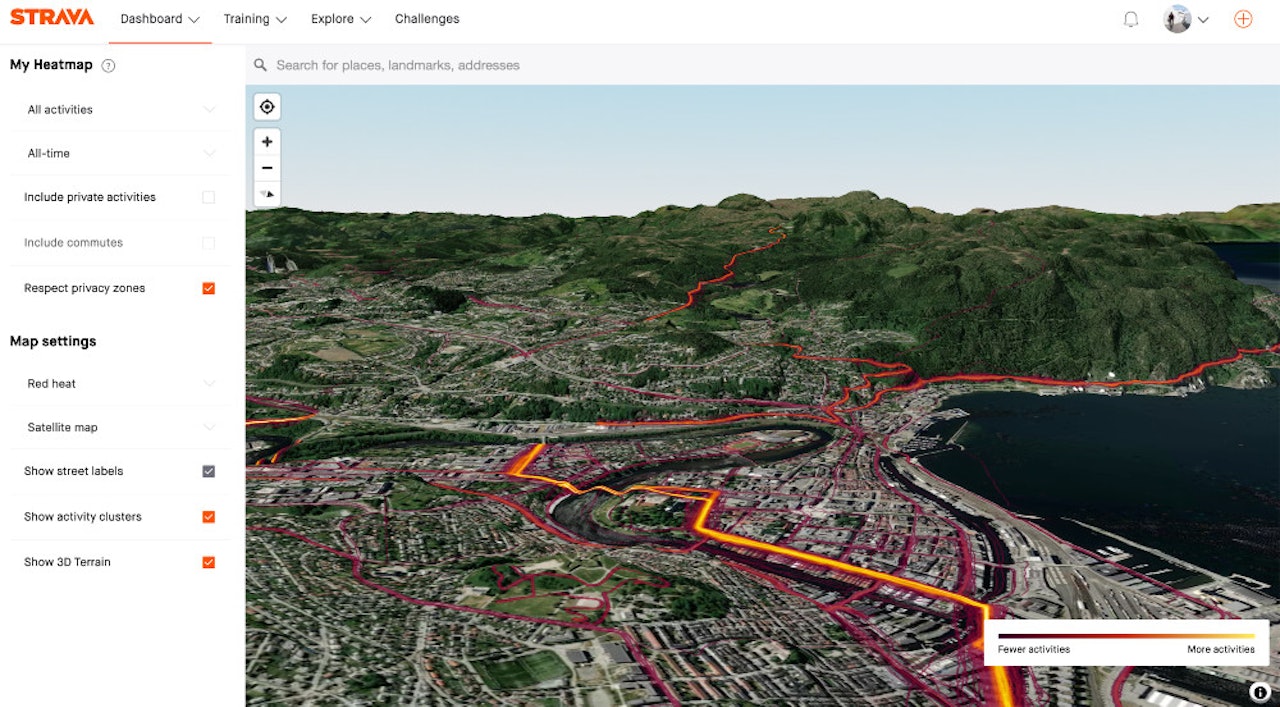
Task: Open the All-time date filter dropdown
Action: point(119,153)
